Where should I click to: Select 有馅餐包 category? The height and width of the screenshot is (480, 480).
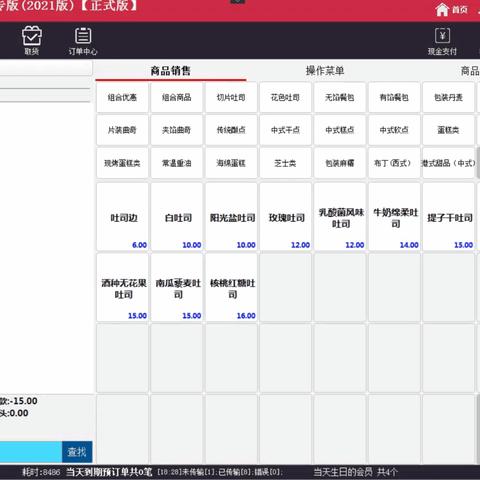click(394, 98)
